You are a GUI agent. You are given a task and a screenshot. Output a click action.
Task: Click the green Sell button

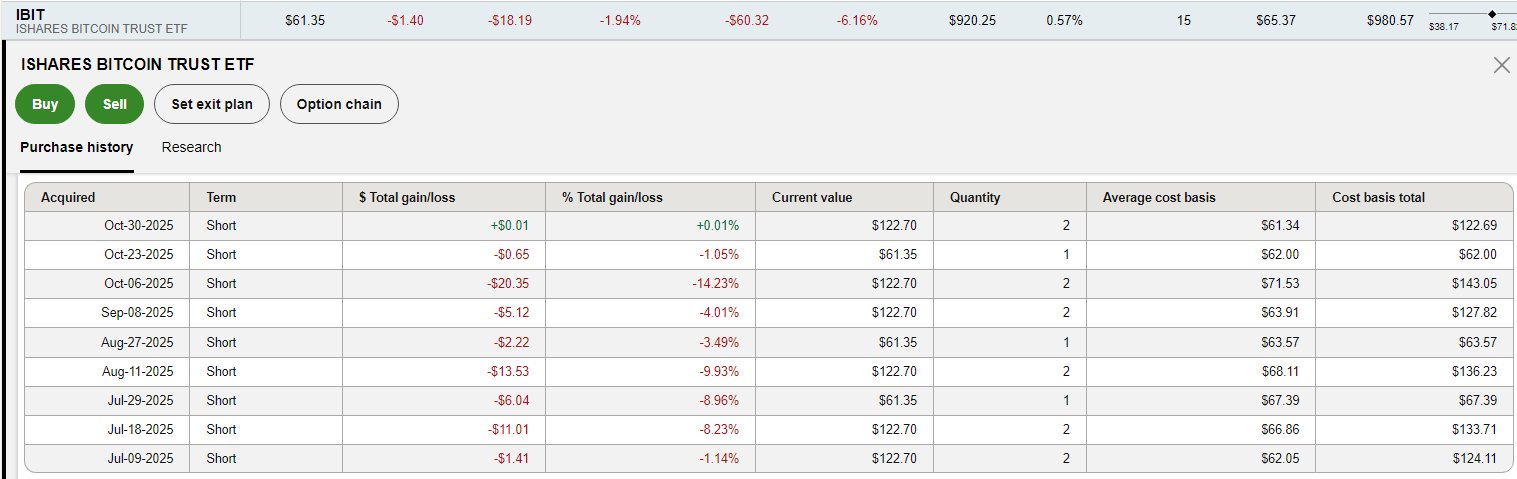coord(115,104)
